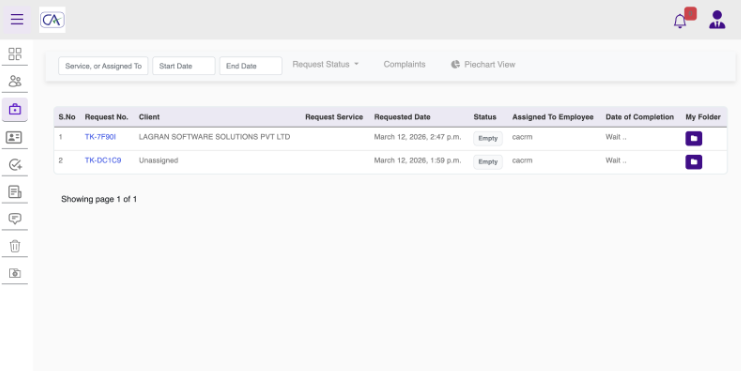Click the End Date field
Image resolution: width=741 pixels, height=371 pixels.
point(250,66)
